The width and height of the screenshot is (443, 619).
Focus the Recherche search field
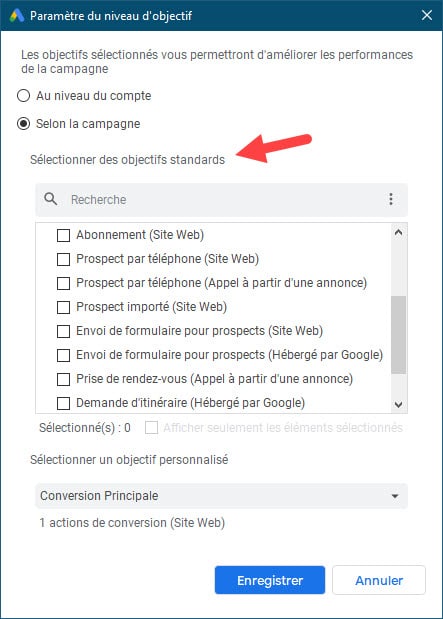click(x=222, y=199)
